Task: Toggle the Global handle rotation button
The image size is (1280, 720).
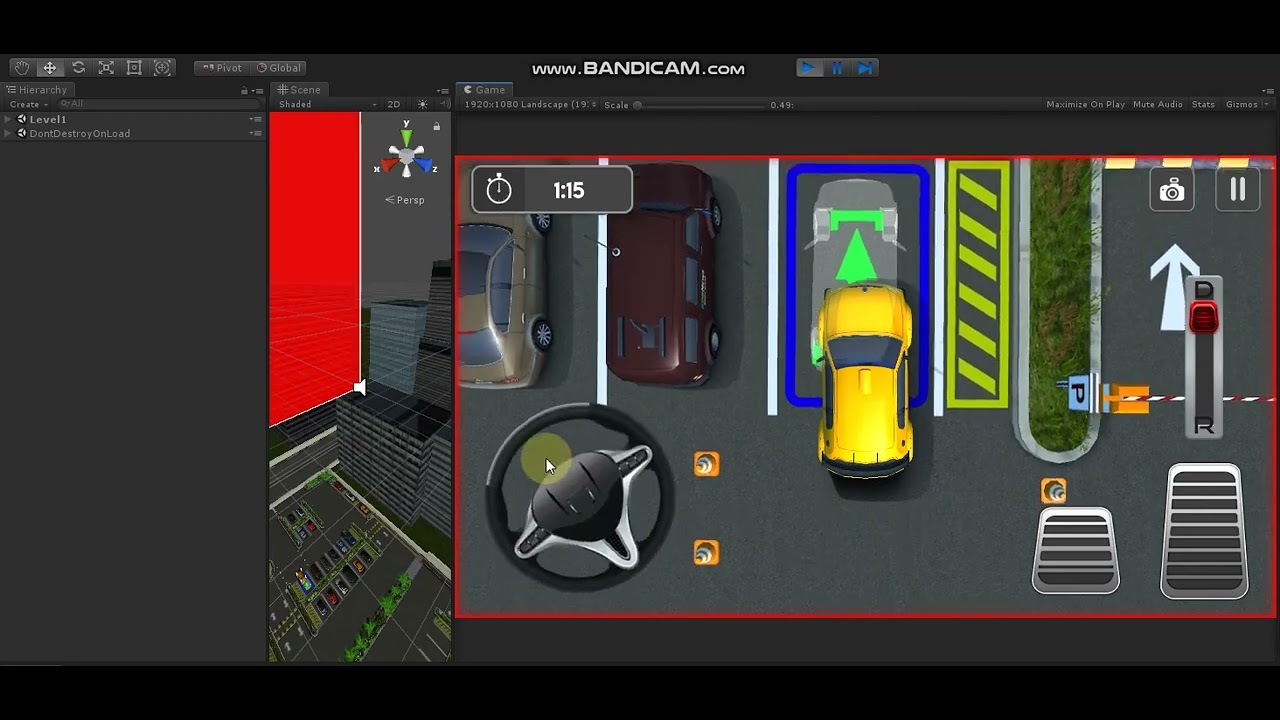Action: click(x=279, y=68)
